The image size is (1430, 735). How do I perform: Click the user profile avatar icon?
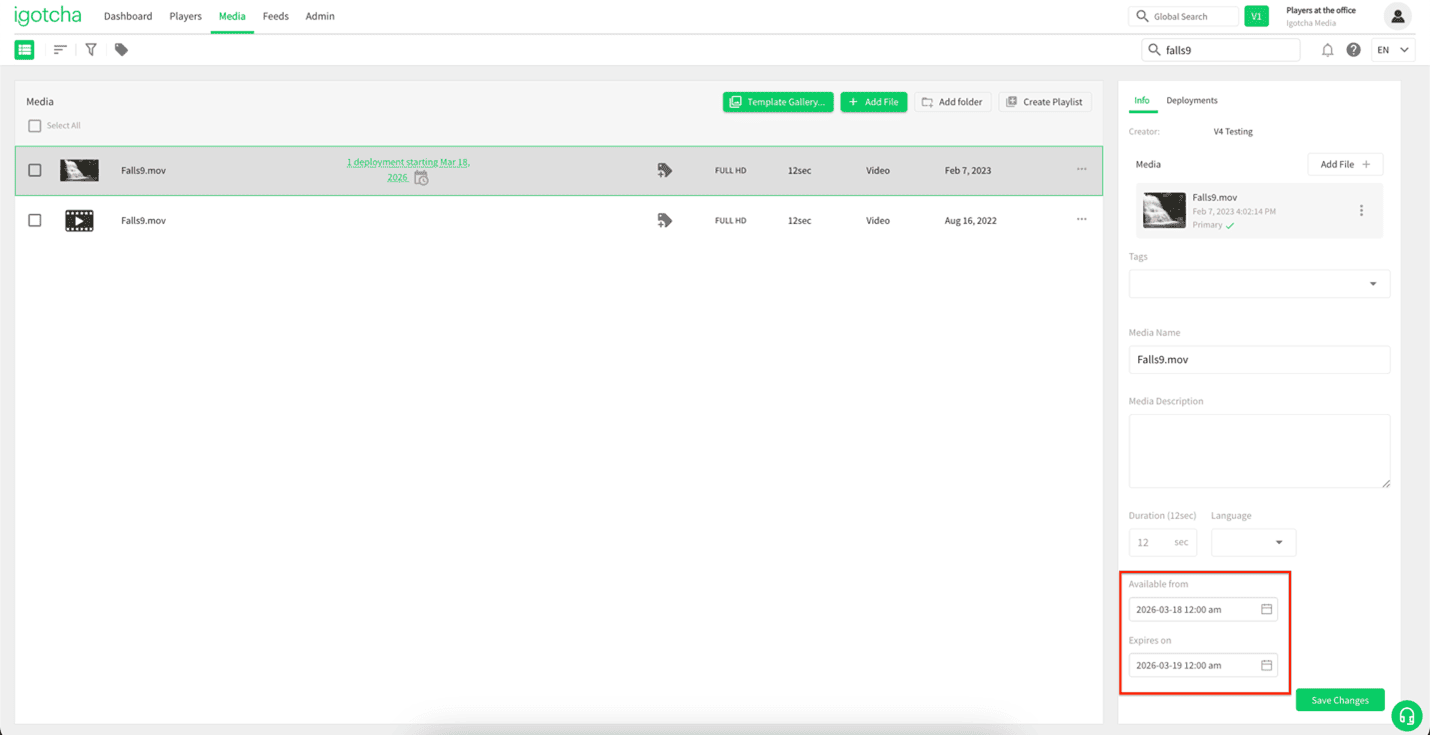pos(1397,16)
